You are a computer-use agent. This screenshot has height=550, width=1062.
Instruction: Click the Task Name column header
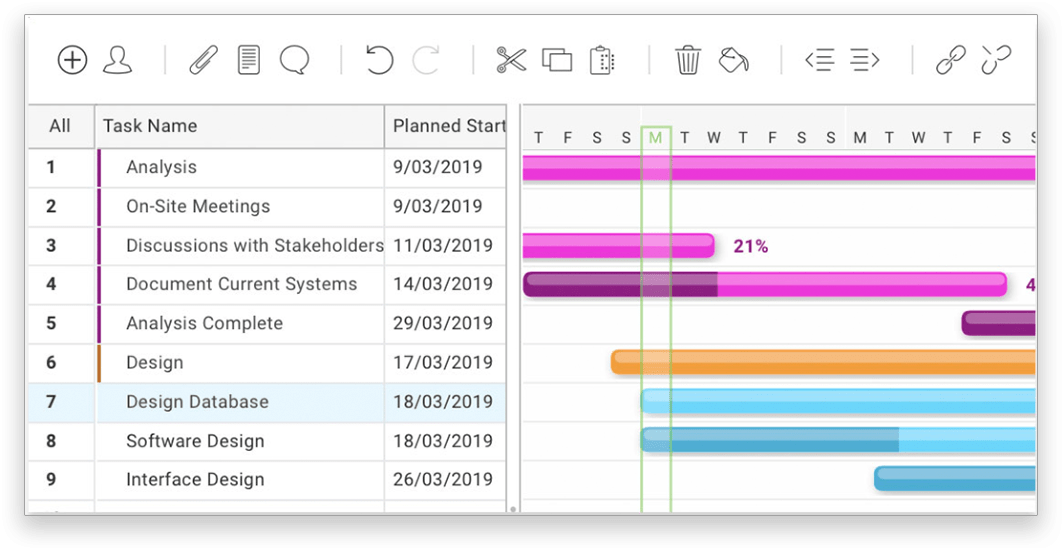pyautogui.click(x=150, y=126)
